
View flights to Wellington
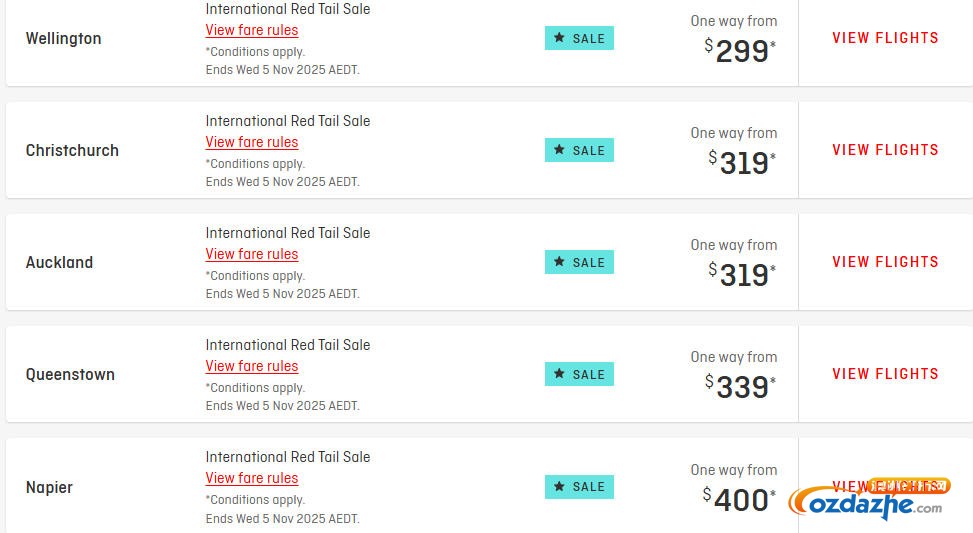coord(885,38)
